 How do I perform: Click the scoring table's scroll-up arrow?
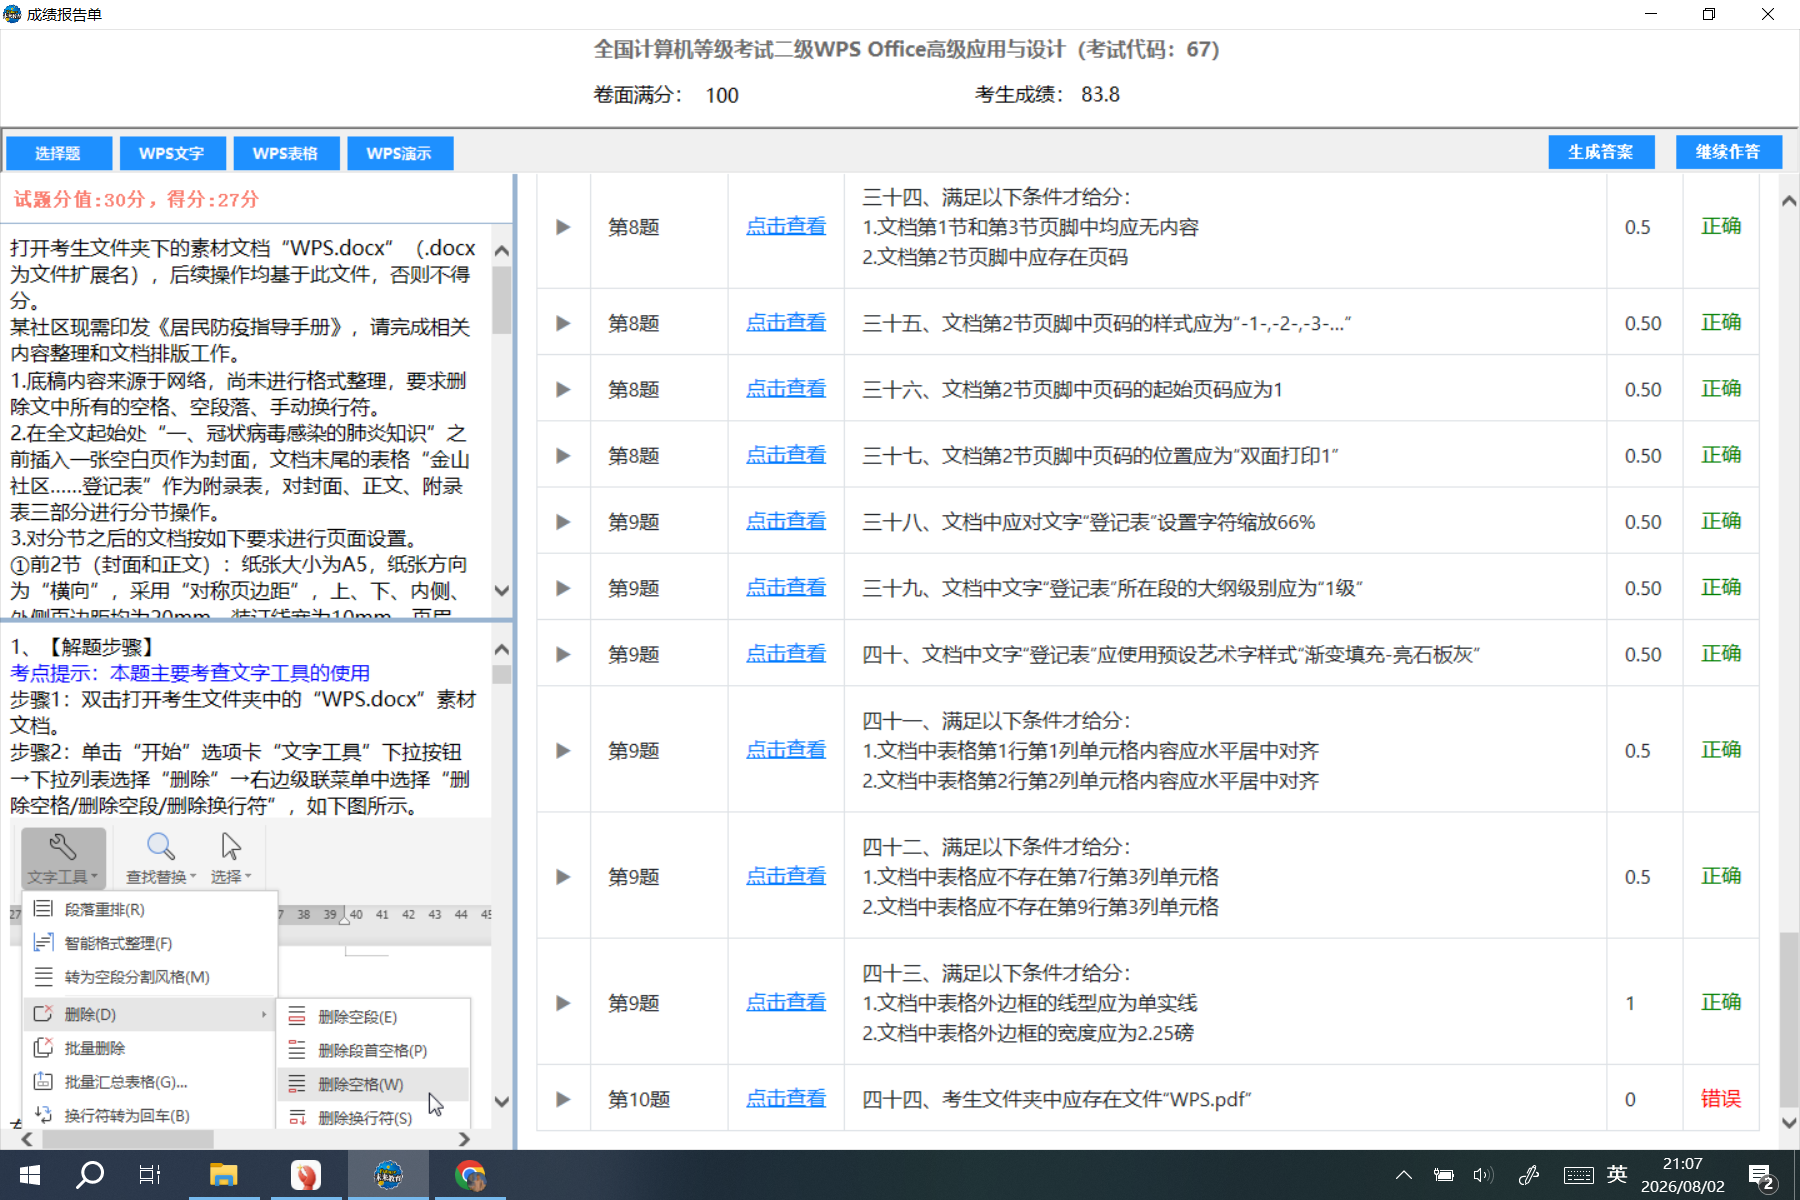[x=1789, y=201]
